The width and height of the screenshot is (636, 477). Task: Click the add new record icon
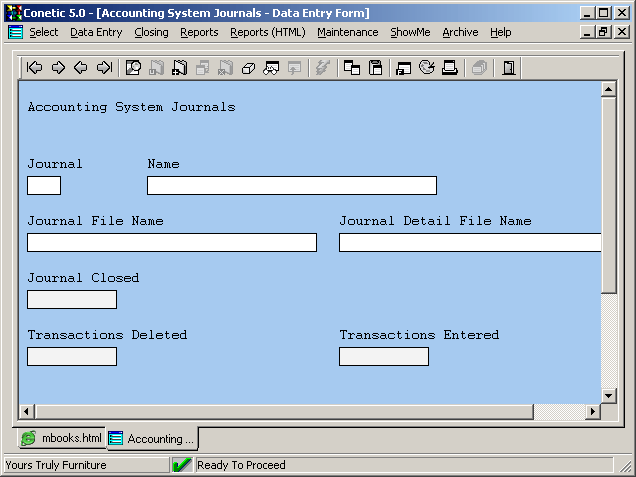180,68
